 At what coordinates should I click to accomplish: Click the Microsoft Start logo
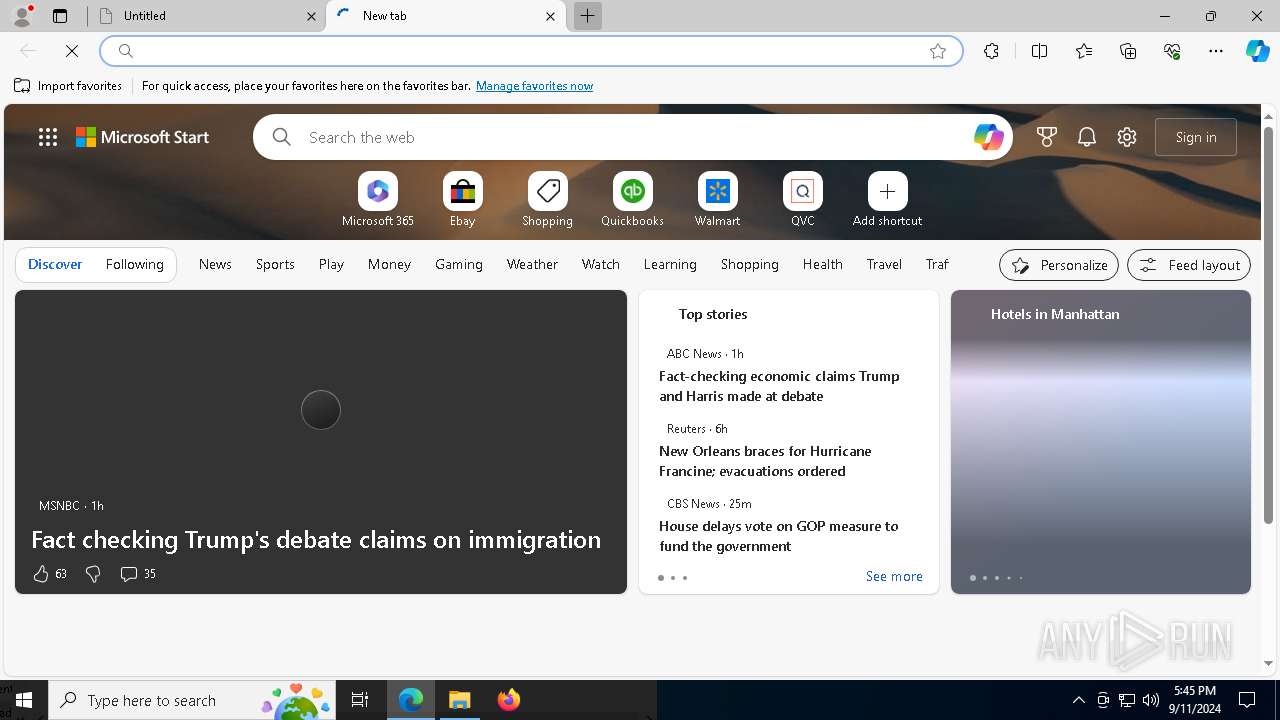pyautogui.click(x=143, y=137)
